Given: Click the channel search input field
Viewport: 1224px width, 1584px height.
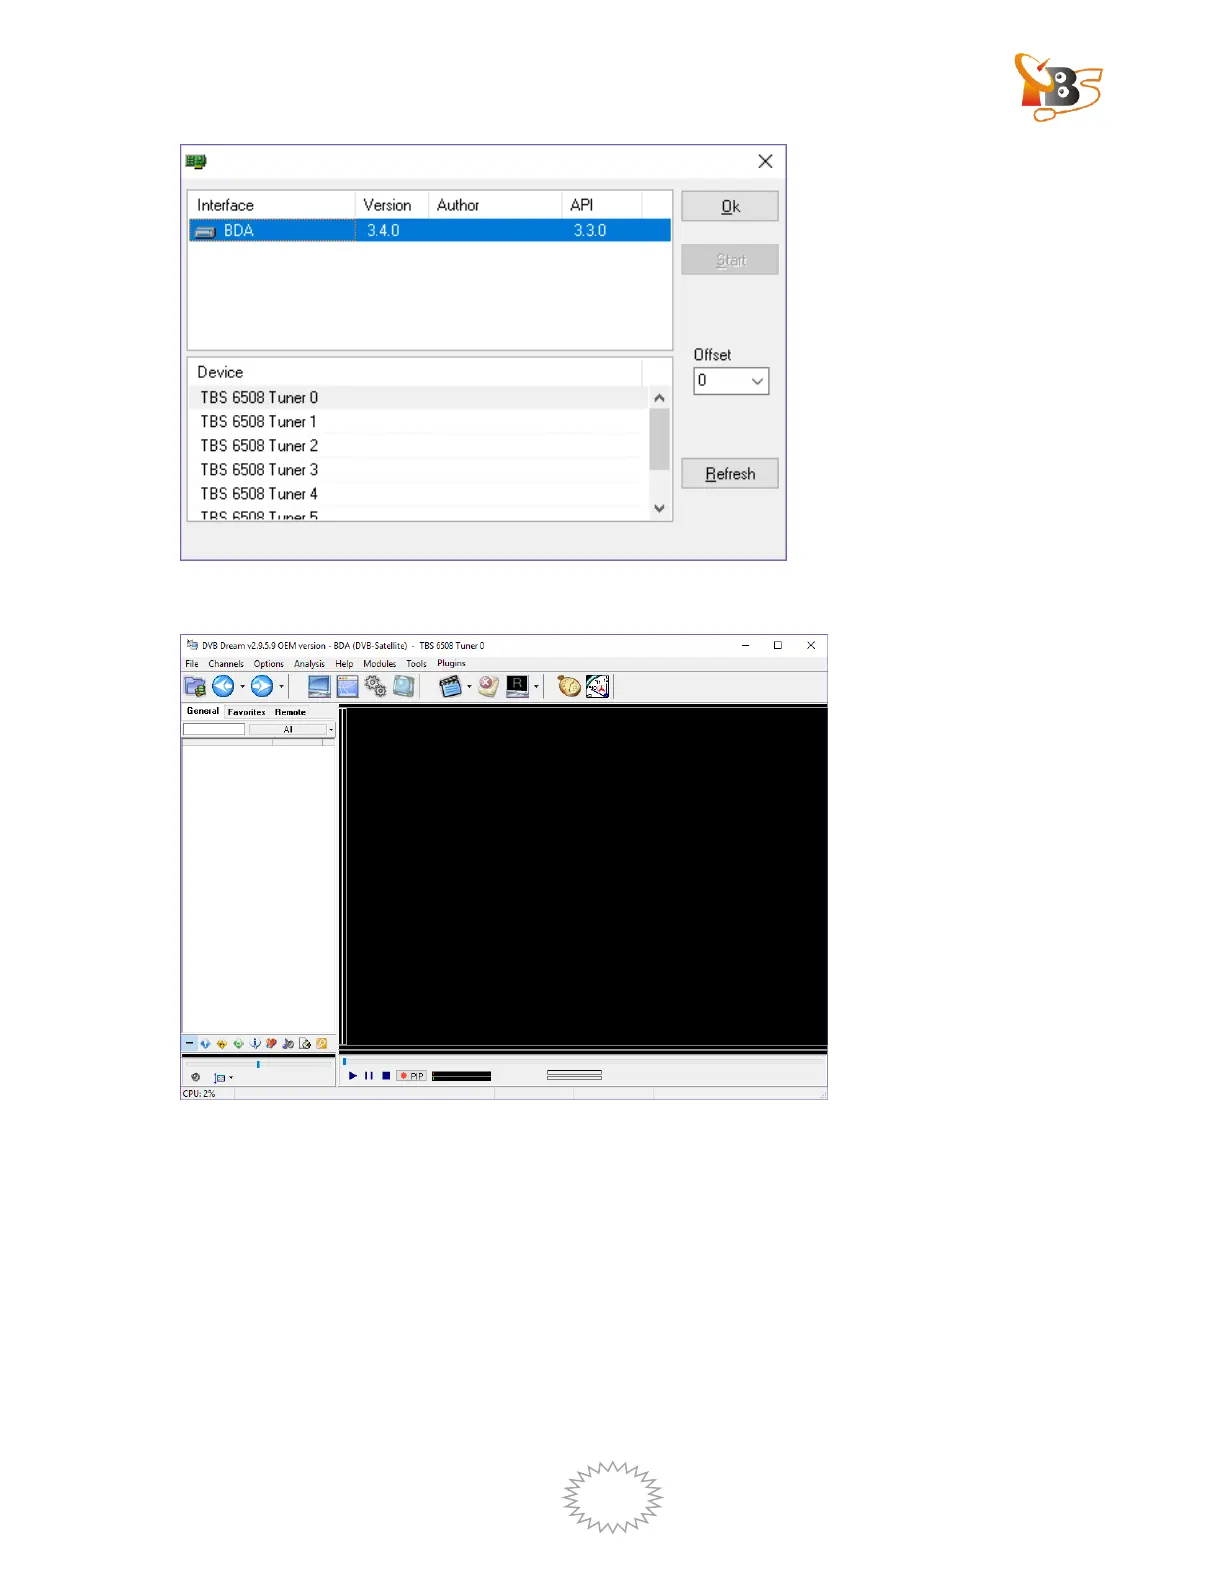Looking at the screenshot, I should click(x=214, y=729).
